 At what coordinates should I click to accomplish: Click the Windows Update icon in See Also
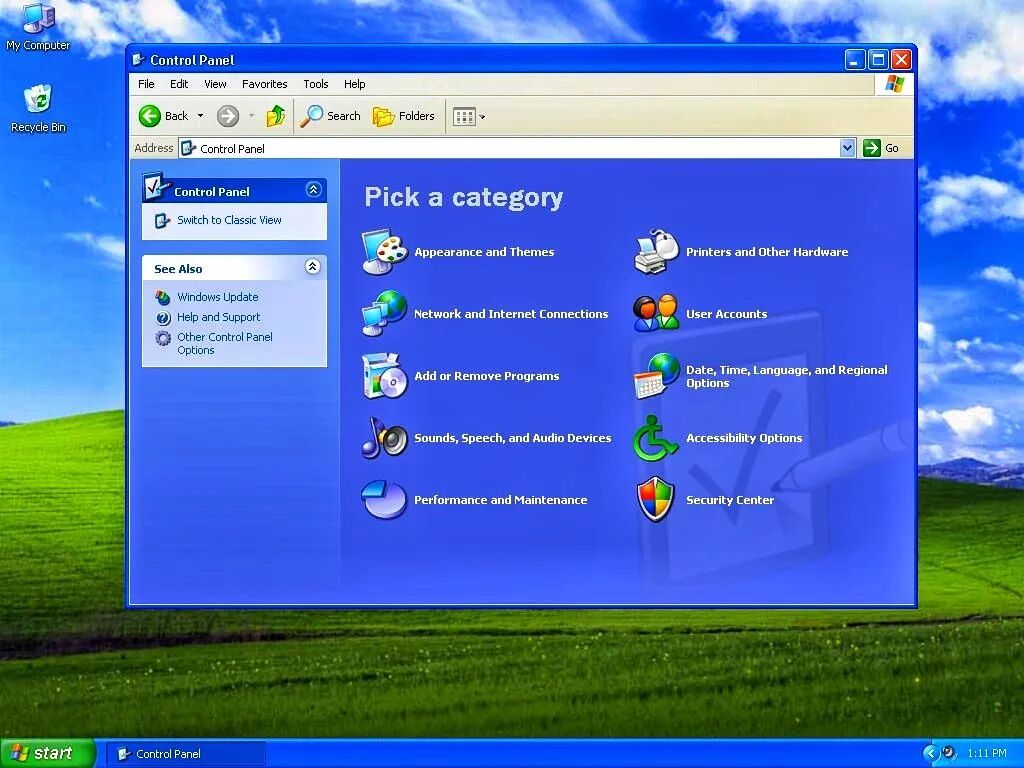pos(163,297)
